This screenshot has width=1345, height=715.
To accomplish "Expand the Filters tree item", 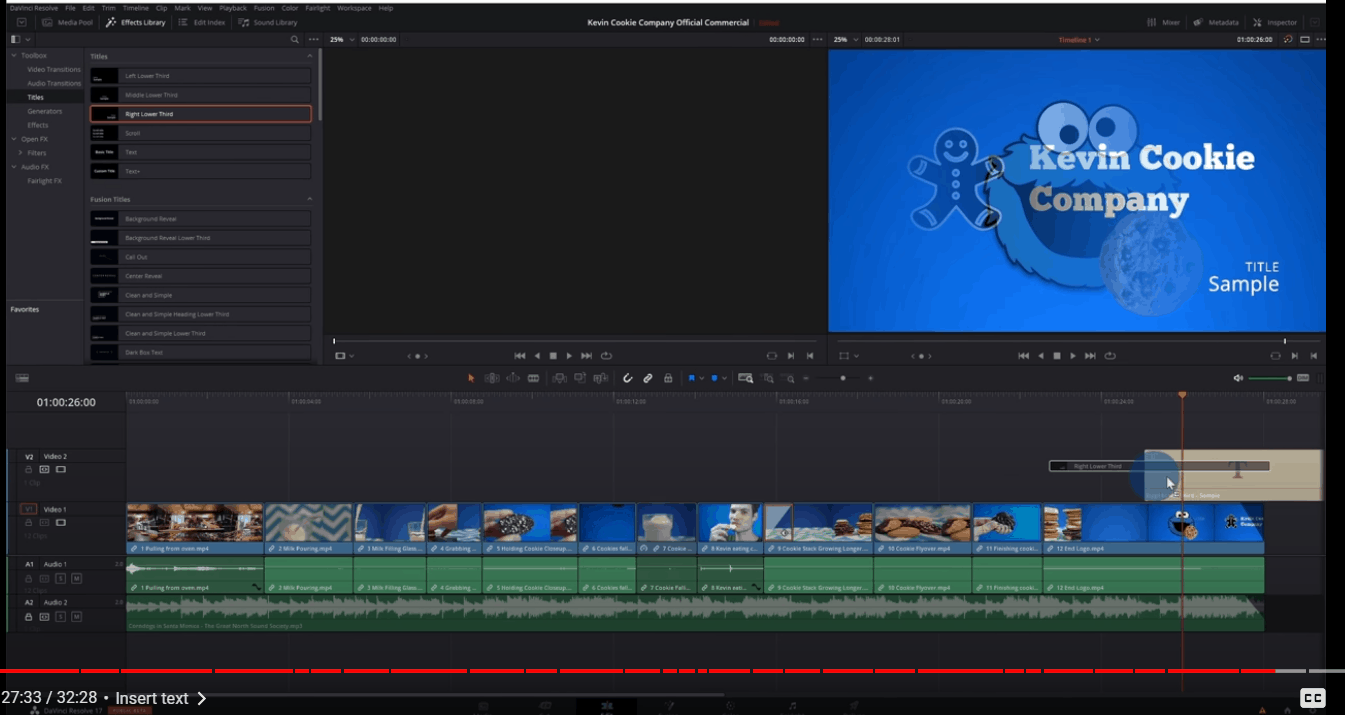I will tap(21, 153).
